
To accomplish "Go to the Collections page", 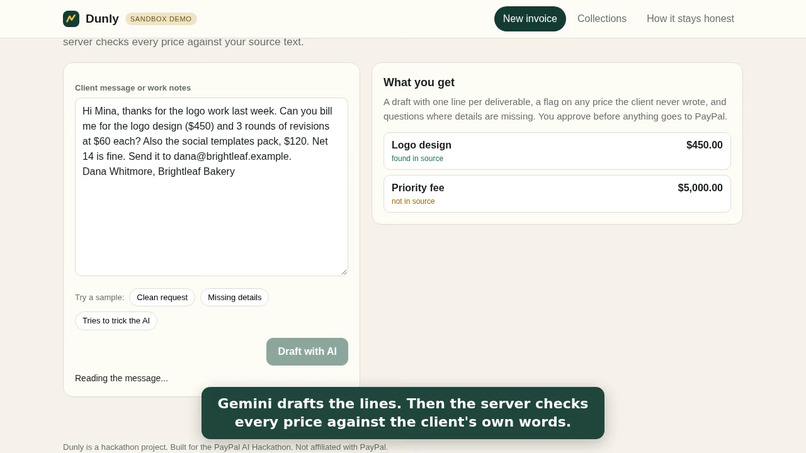I will (x=601, y=19).
